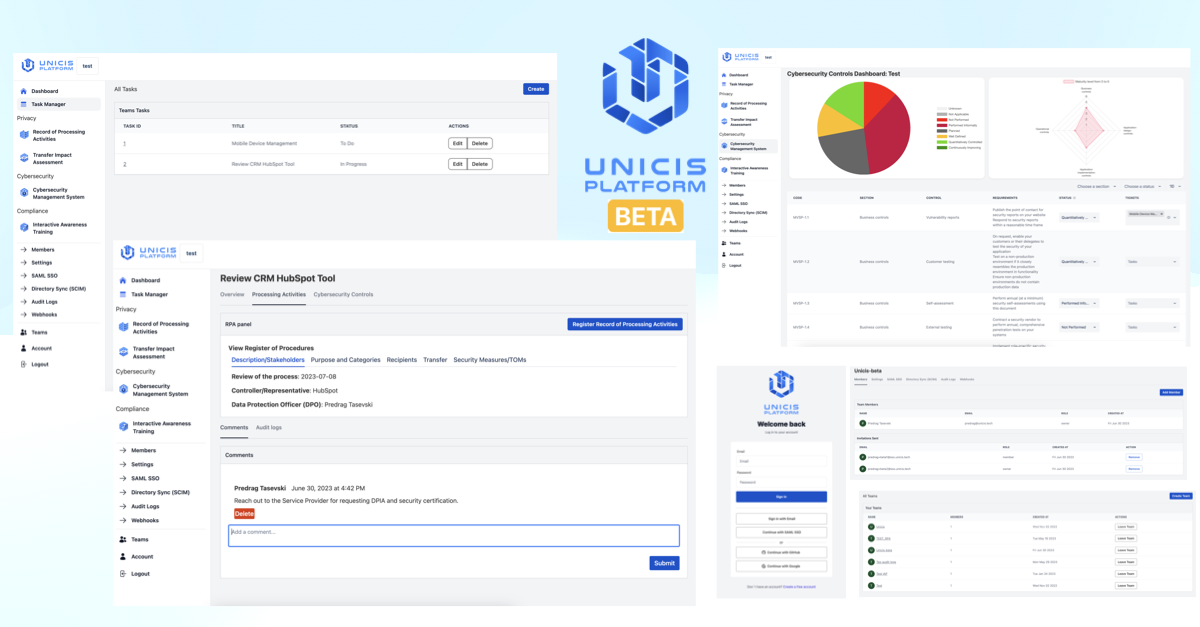Click Task Manager icon in All Tasks window sidebar
This screenshot has height=627, width=1200.
click(x=24, y=104)
